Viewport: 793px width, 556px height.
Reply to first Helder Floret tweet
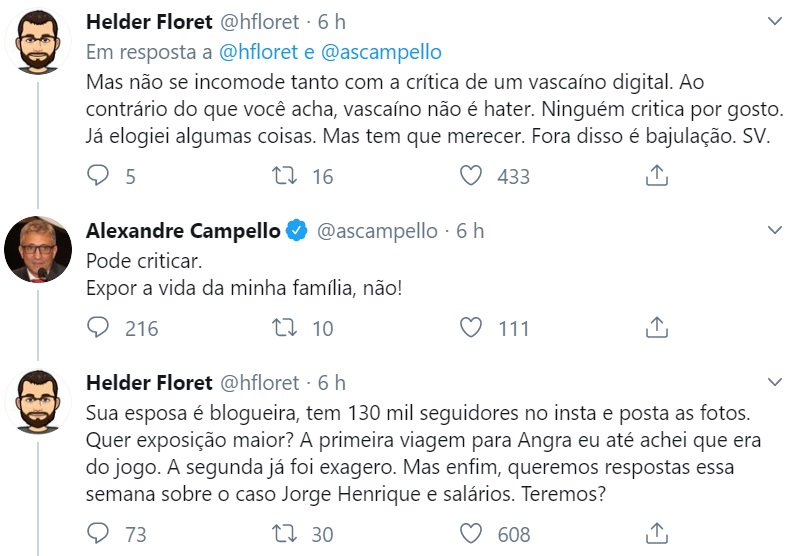[x=98, y=176]
